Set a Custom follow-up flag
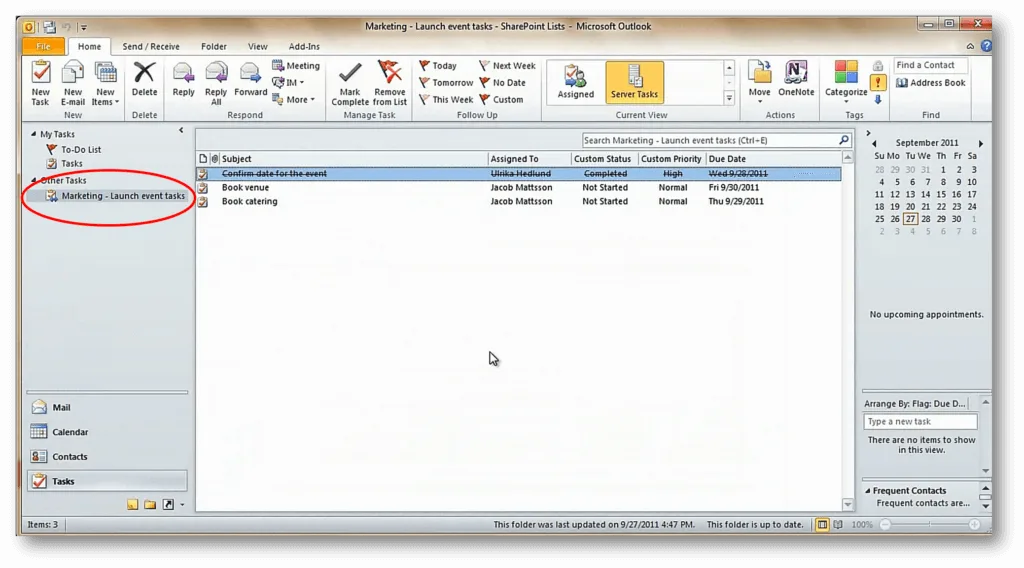The image size is (1024, 568). point(501,99)
